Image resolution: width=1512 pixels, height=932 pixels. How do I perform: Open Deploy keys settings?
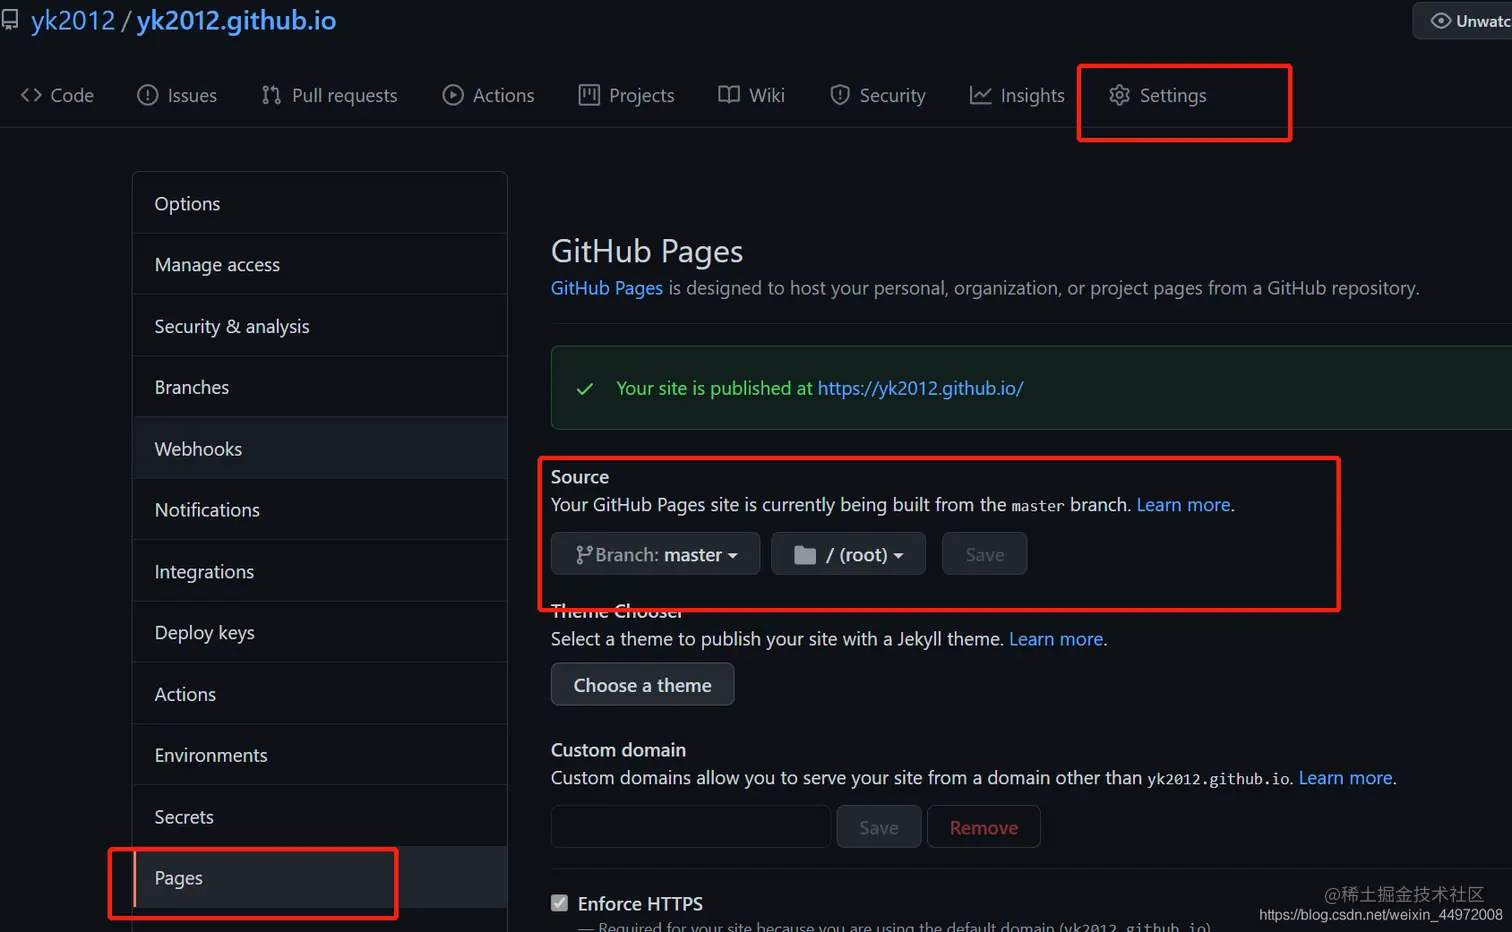(x=320, y=632)
